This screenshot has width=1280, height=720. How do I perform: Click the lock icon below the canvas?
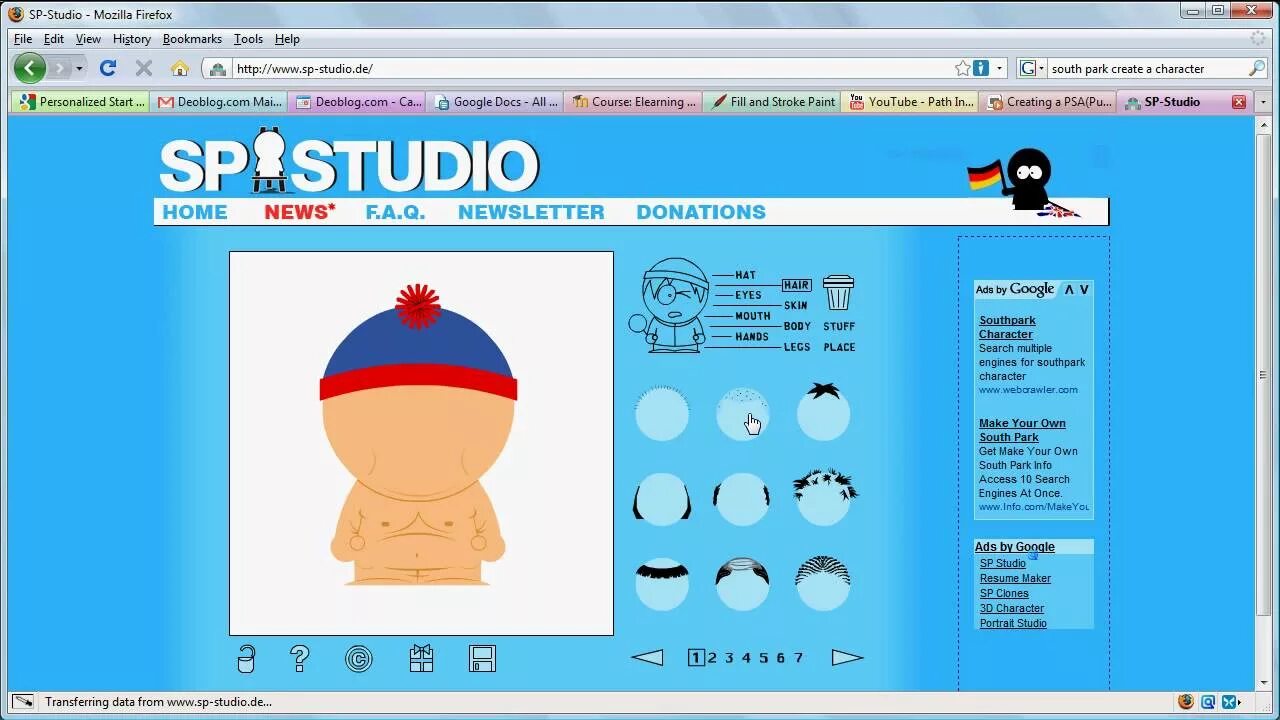246,658
